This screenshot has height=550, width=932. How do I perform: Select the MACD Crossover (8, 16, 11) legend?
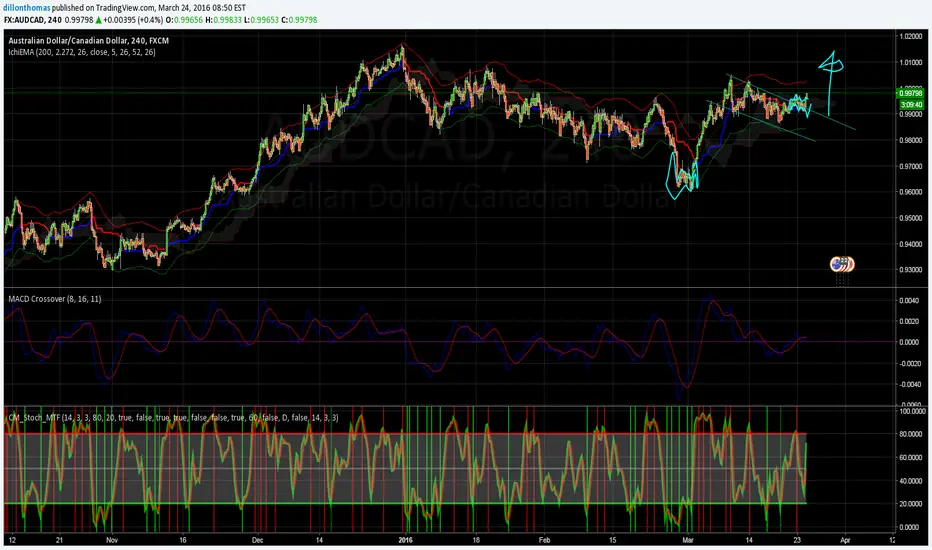[x=55, y=299]
